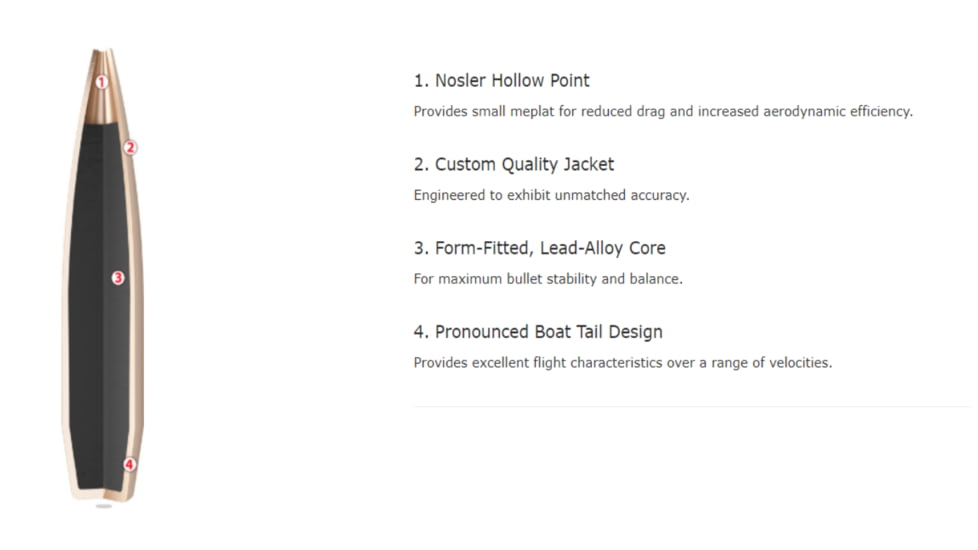Select the "excellent flight characteristics" description line
This screenshot has height=550, width=978.
[x=622, y=363]
